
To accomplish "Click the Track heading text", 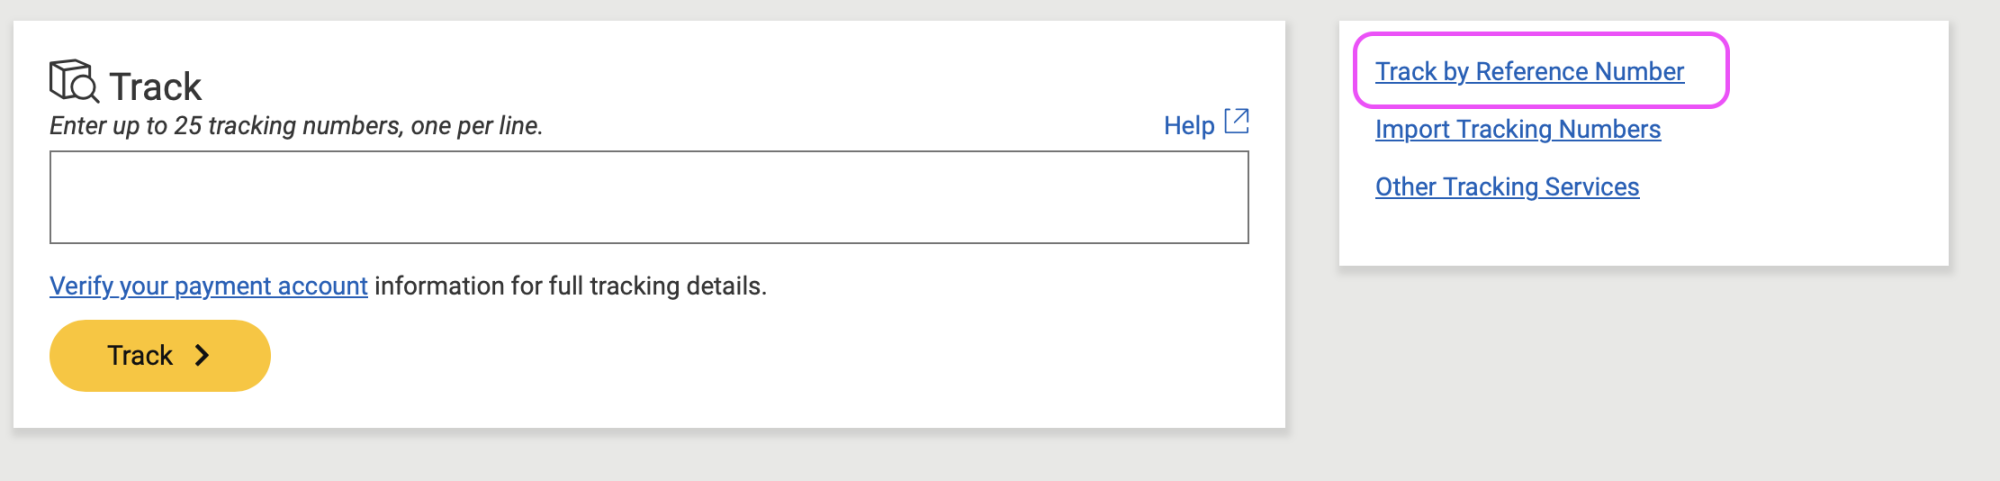I will click(155, 87).
